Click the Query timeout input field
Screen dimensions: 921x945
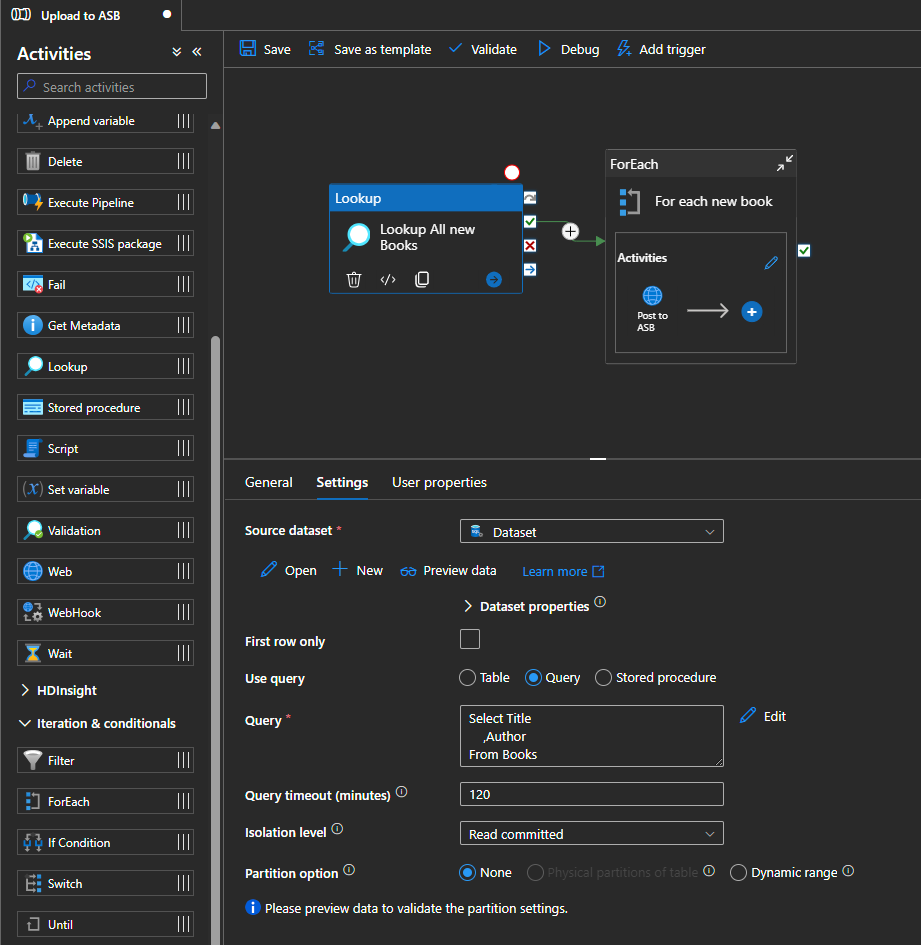pyautogui.click(x=591, y=794)
